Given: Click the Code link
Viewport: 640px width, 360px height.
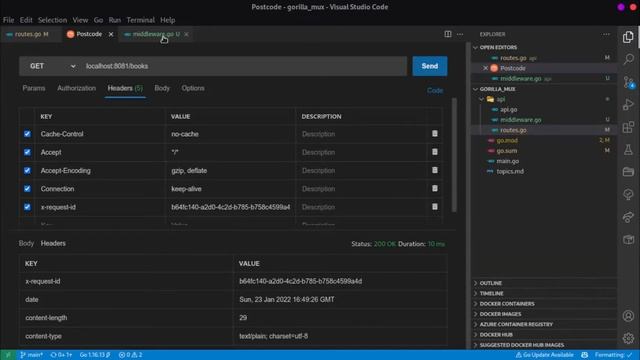Looking at the screenshot, I should click(x=435, y=91).
